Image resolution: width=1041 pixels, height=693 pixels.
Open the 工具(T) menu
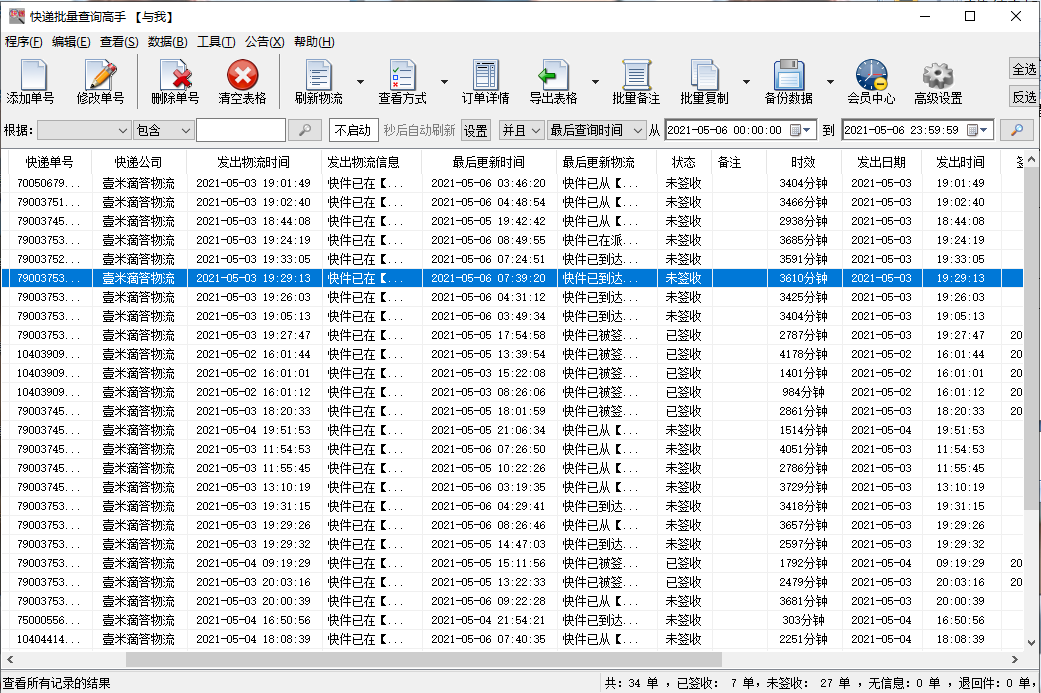point(216,42)
